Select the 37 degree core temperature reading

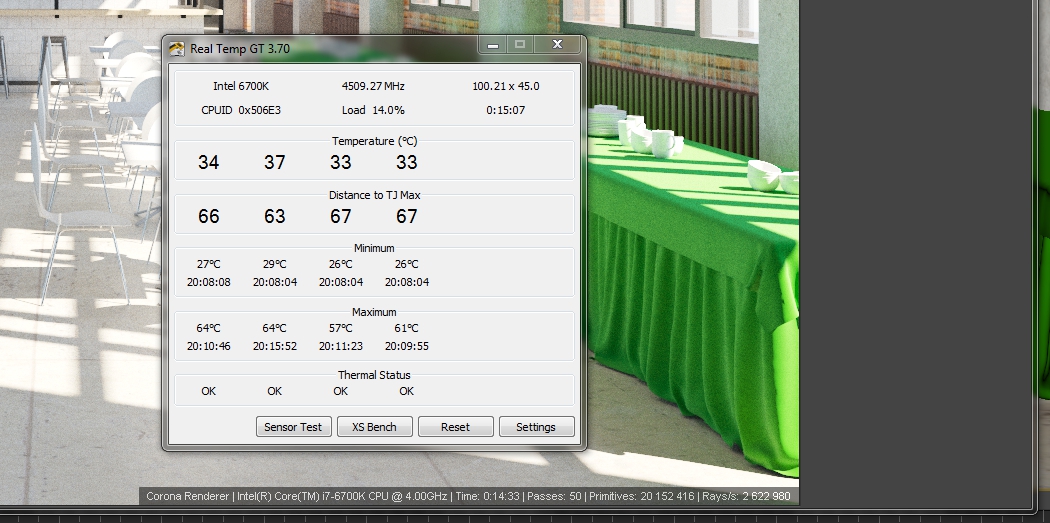click(275, 163)
